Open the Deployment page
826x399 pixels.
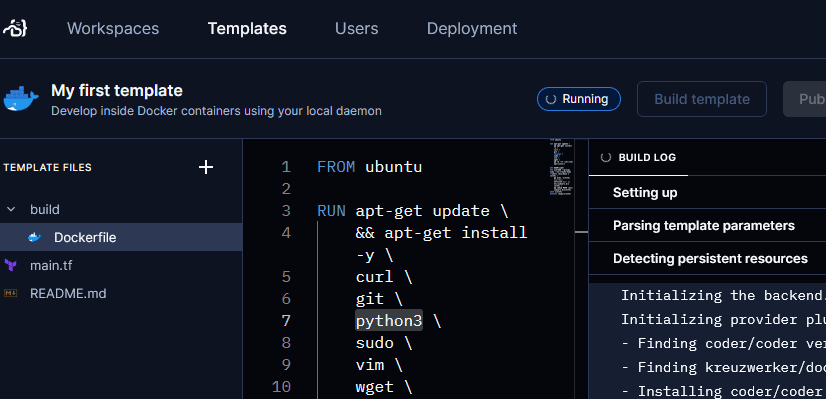click(472, 28)
